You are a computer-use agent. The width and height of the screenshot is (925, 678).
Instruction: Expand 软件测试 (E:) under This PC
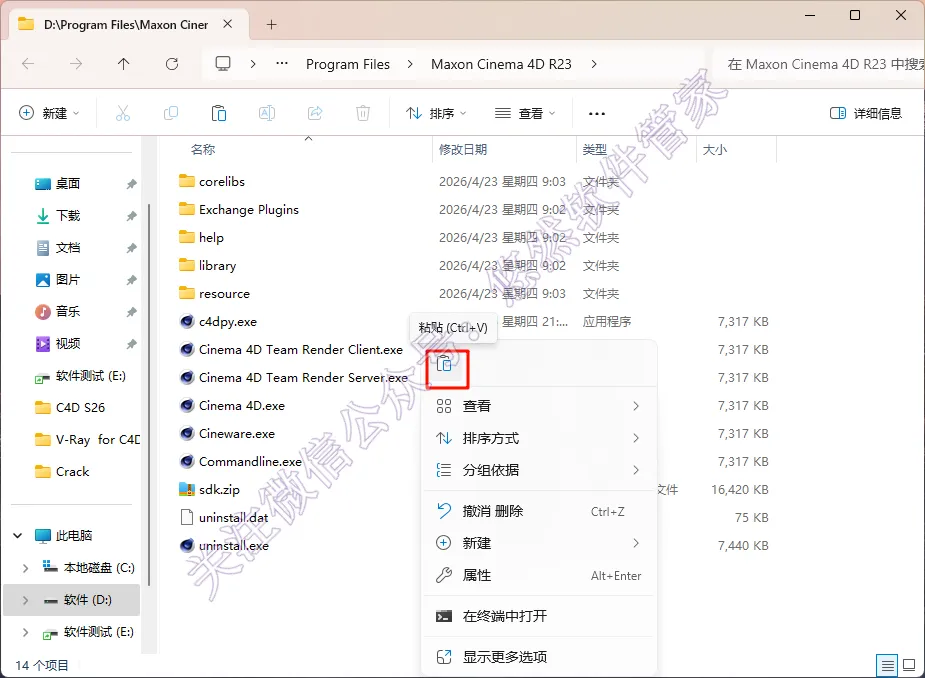click(25, 632)
